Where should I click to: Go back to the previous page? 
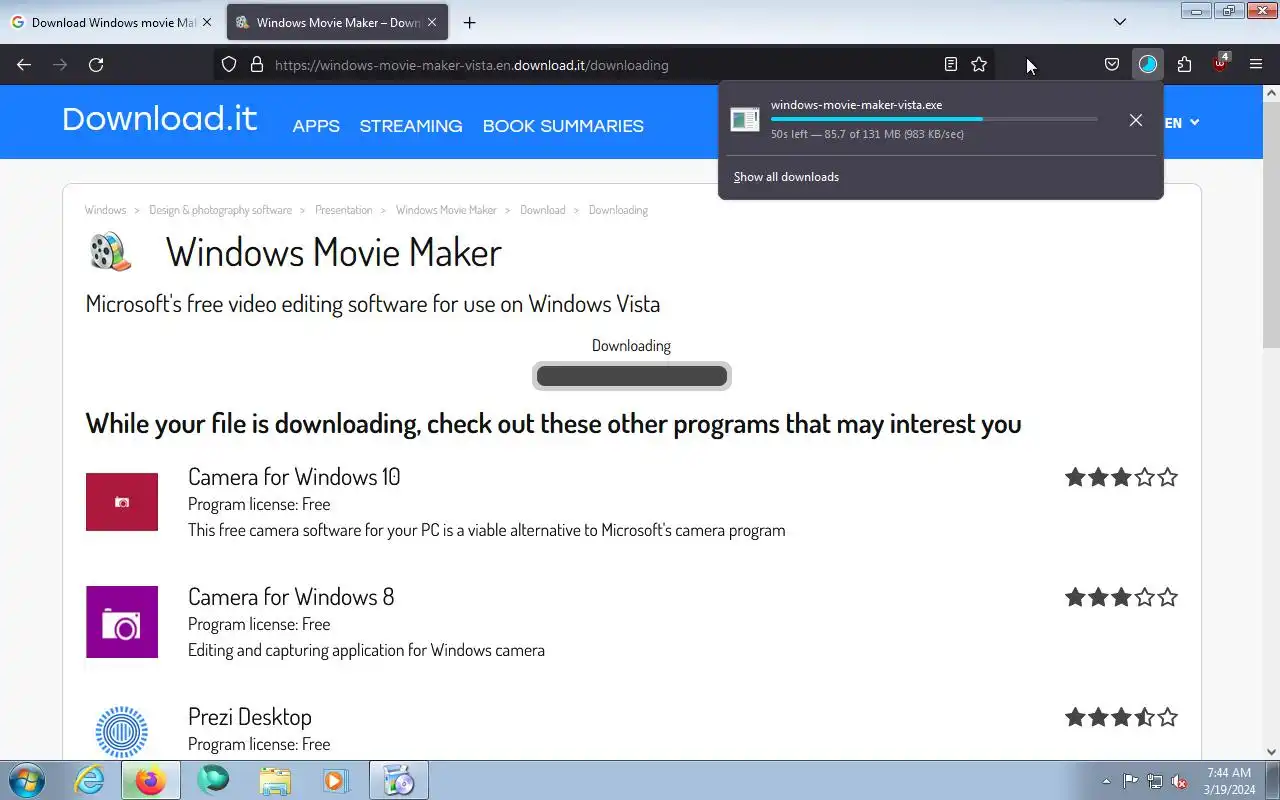[24, 65]
